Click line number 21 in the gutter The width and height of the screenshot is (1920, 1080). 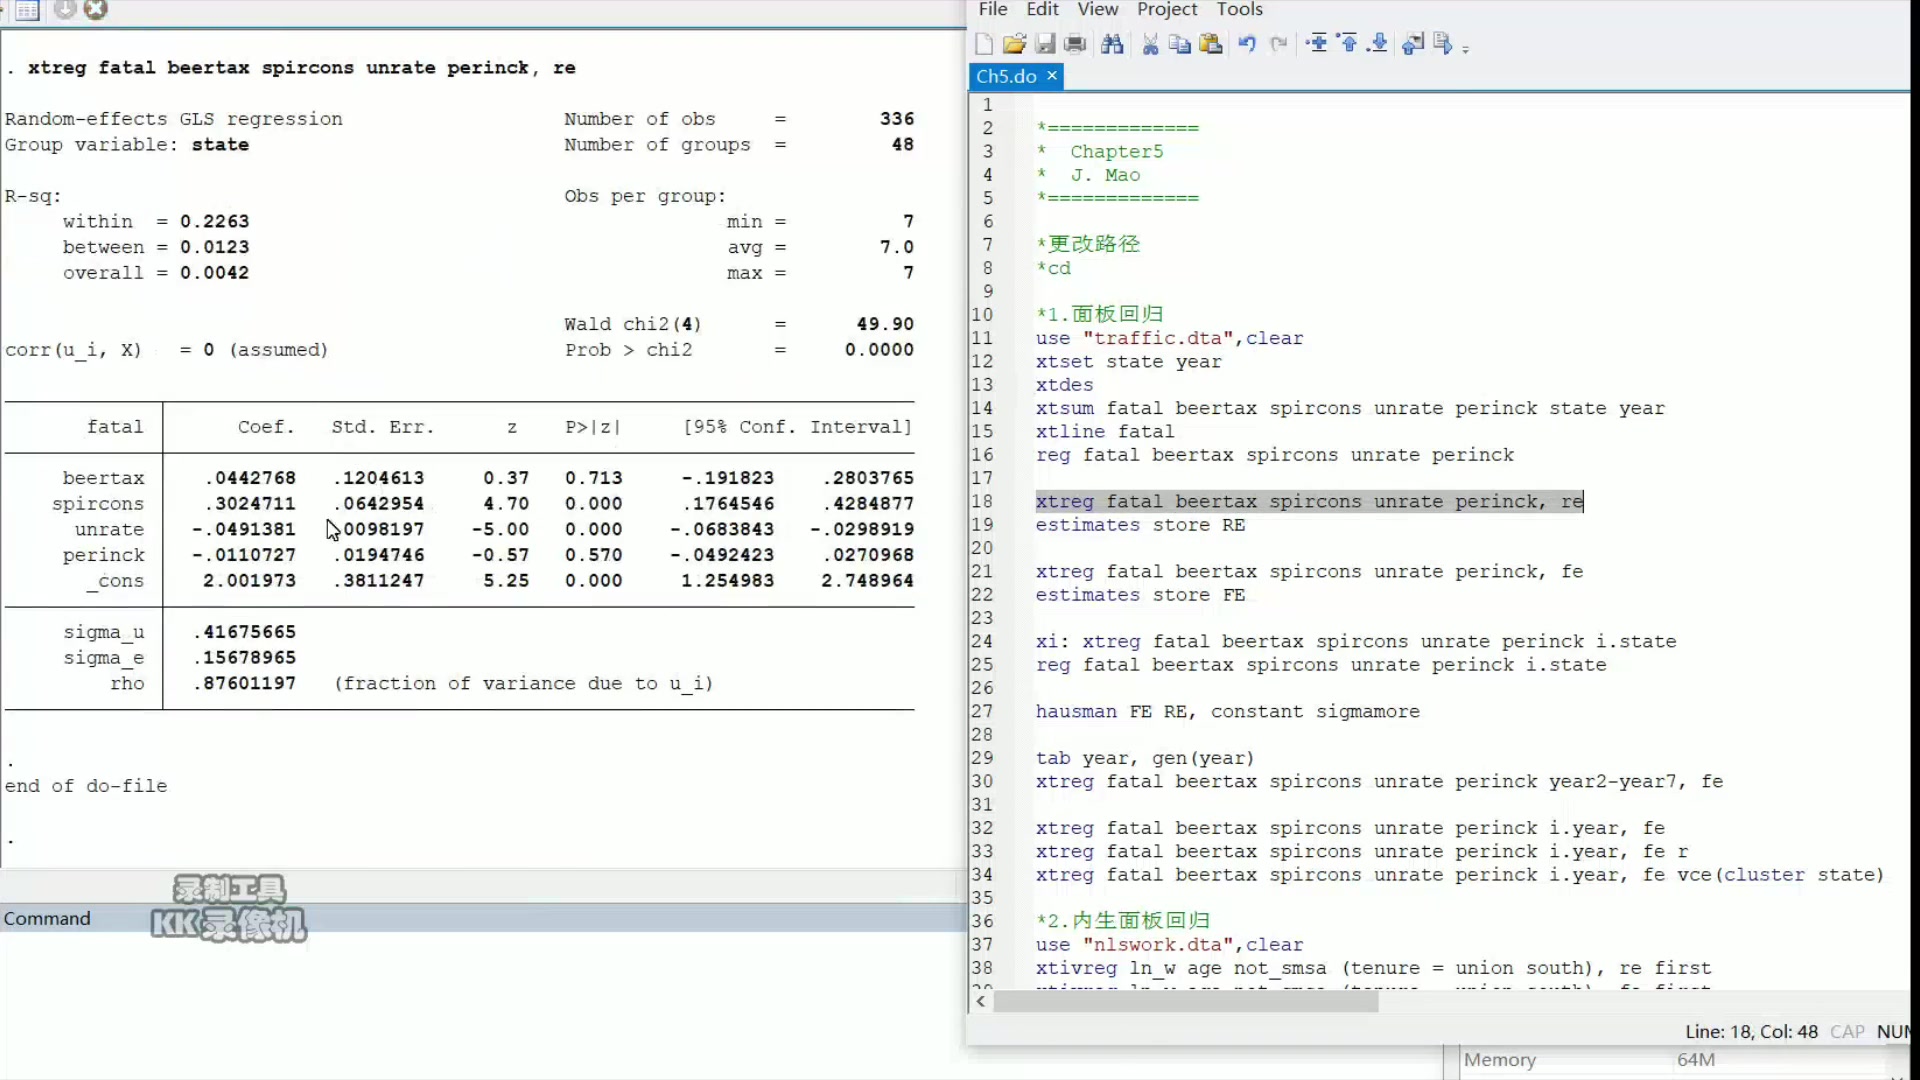click(982, 571)
